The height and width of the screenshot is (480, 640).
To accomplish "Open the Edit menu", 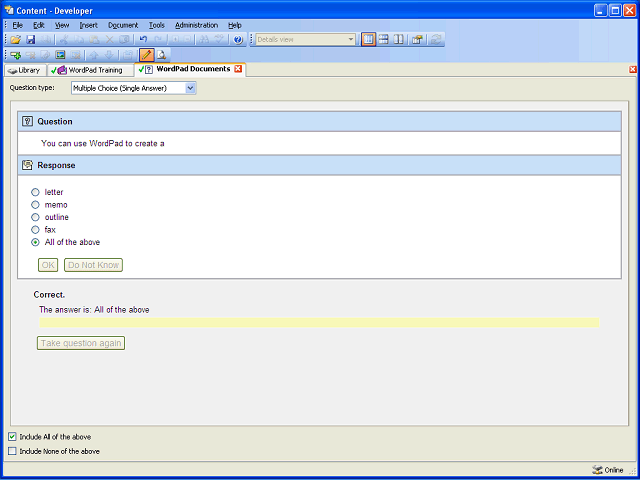I will 39,25.
